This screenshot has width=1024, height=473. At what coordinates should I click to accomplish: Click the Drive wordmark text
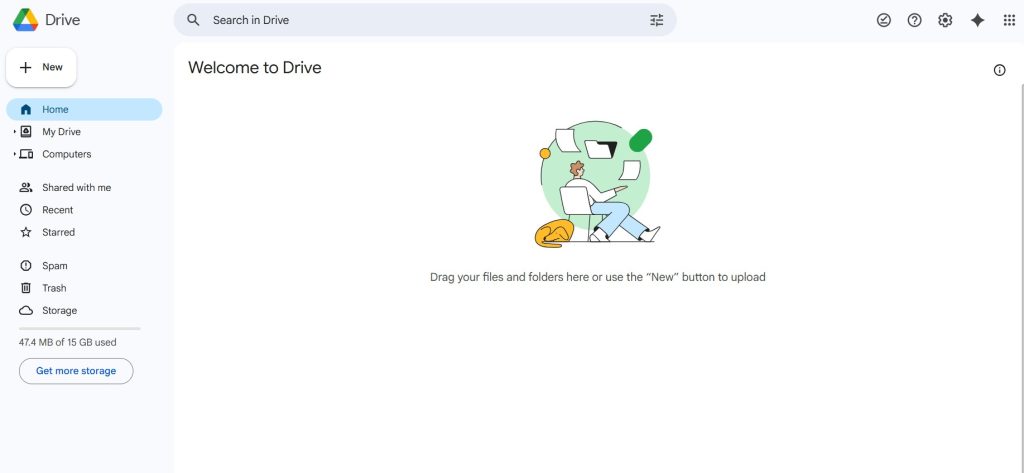pyautogui.click(x=62, y=20)
